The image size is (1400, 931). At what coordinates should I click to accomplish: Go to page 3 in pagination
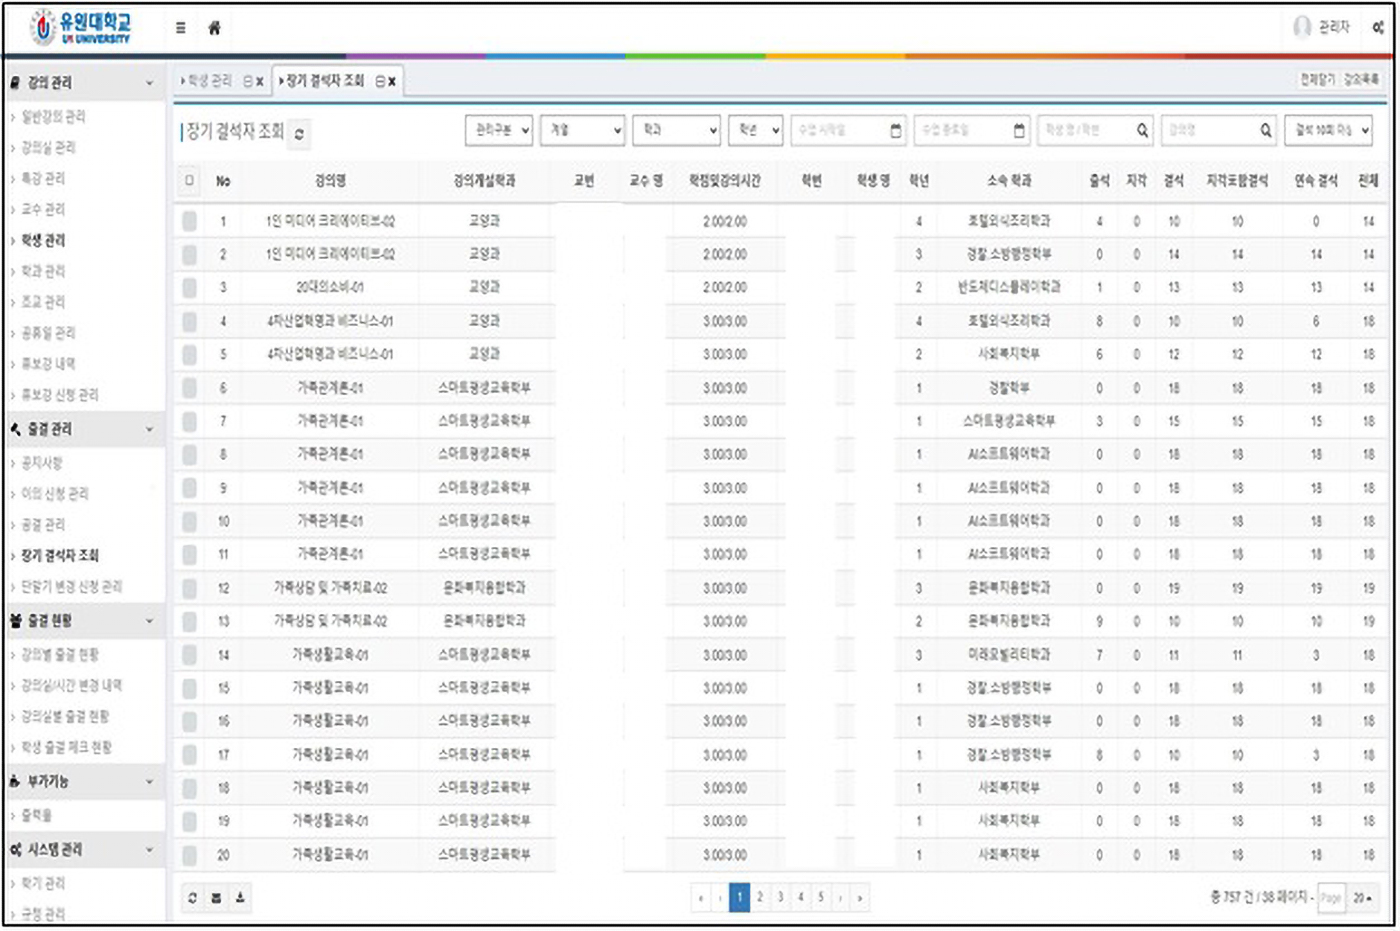780,898
